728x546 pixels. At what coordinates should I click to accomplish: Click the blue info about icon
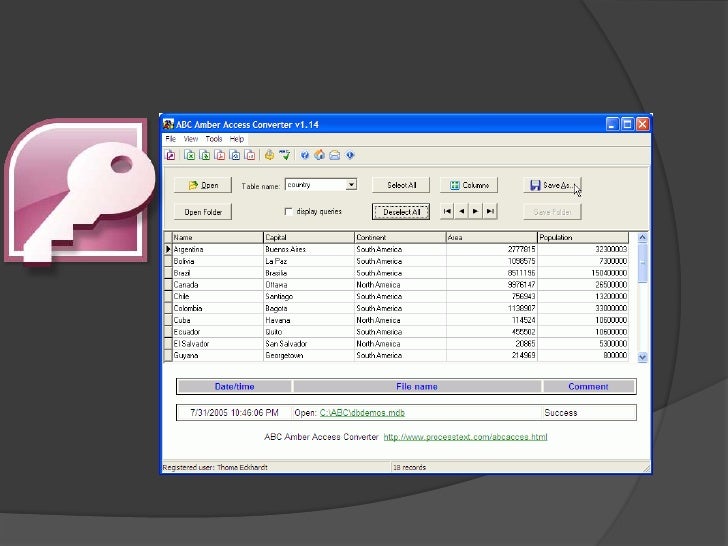pos(350,155)
